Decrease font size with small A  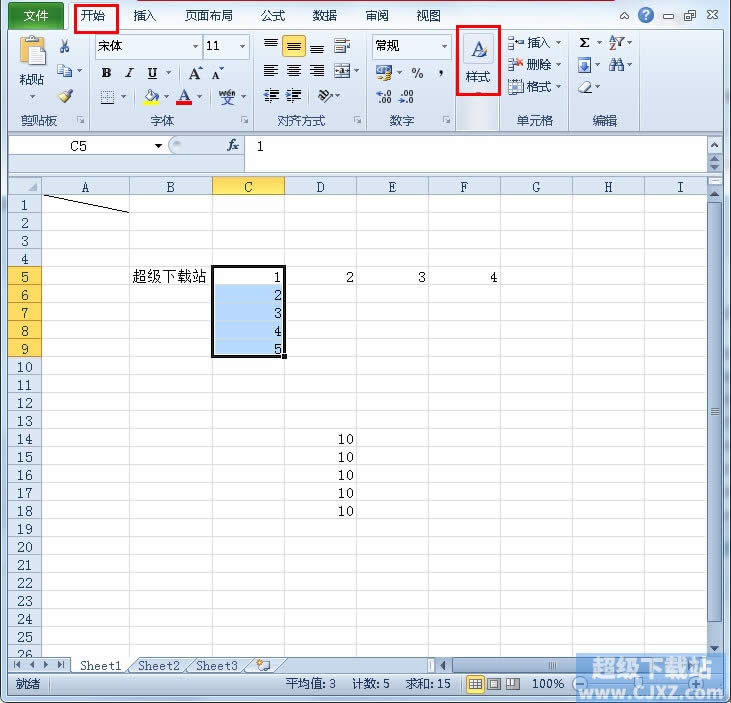click(217, 73)
